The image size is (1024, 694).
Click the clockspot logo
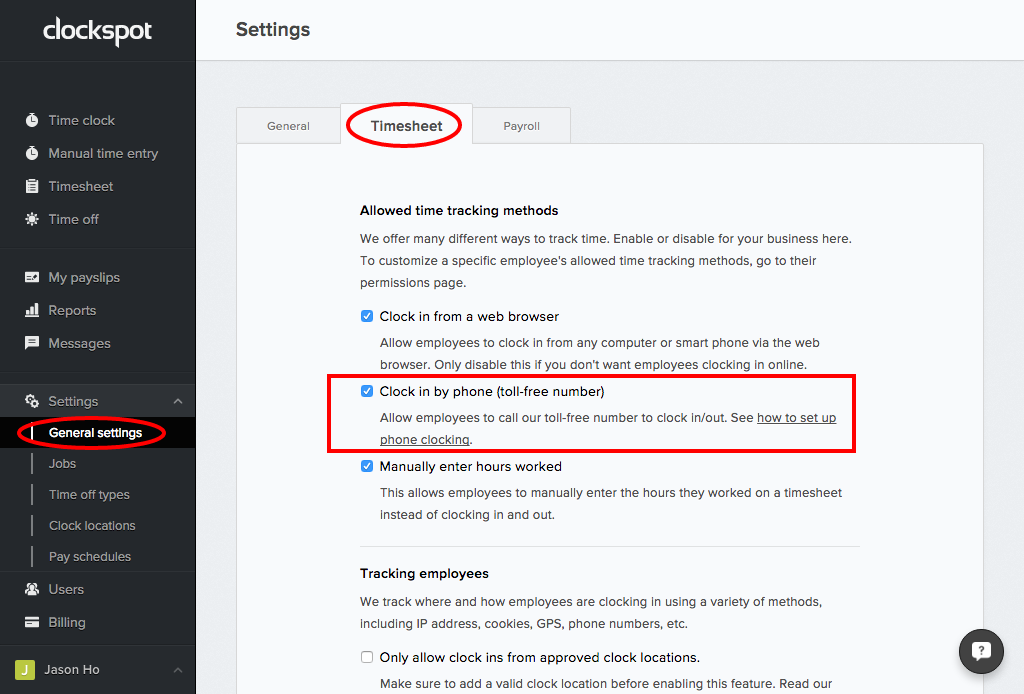[97, 31]
